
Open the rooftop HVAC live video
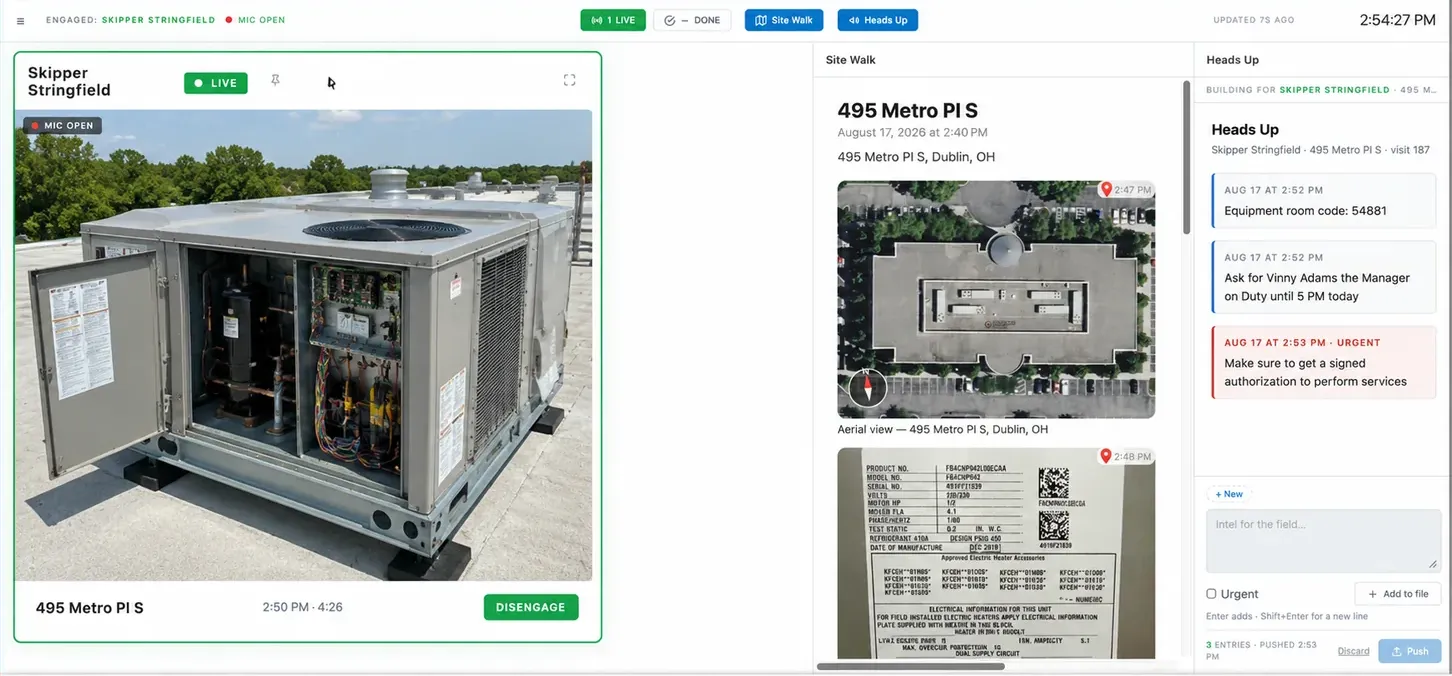pos(303,345)
